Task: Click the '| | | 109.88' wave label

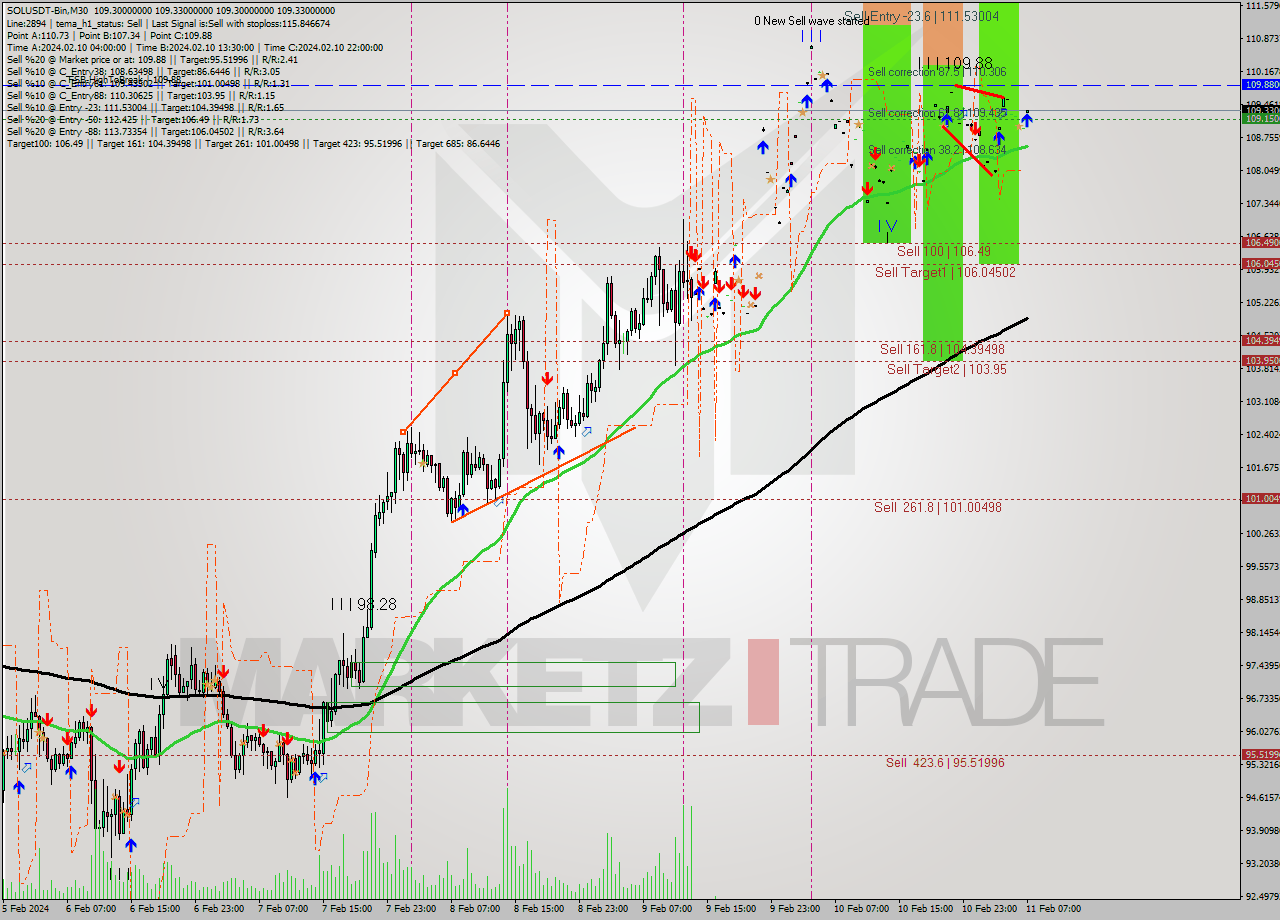Action: click(x=954, y=62)
